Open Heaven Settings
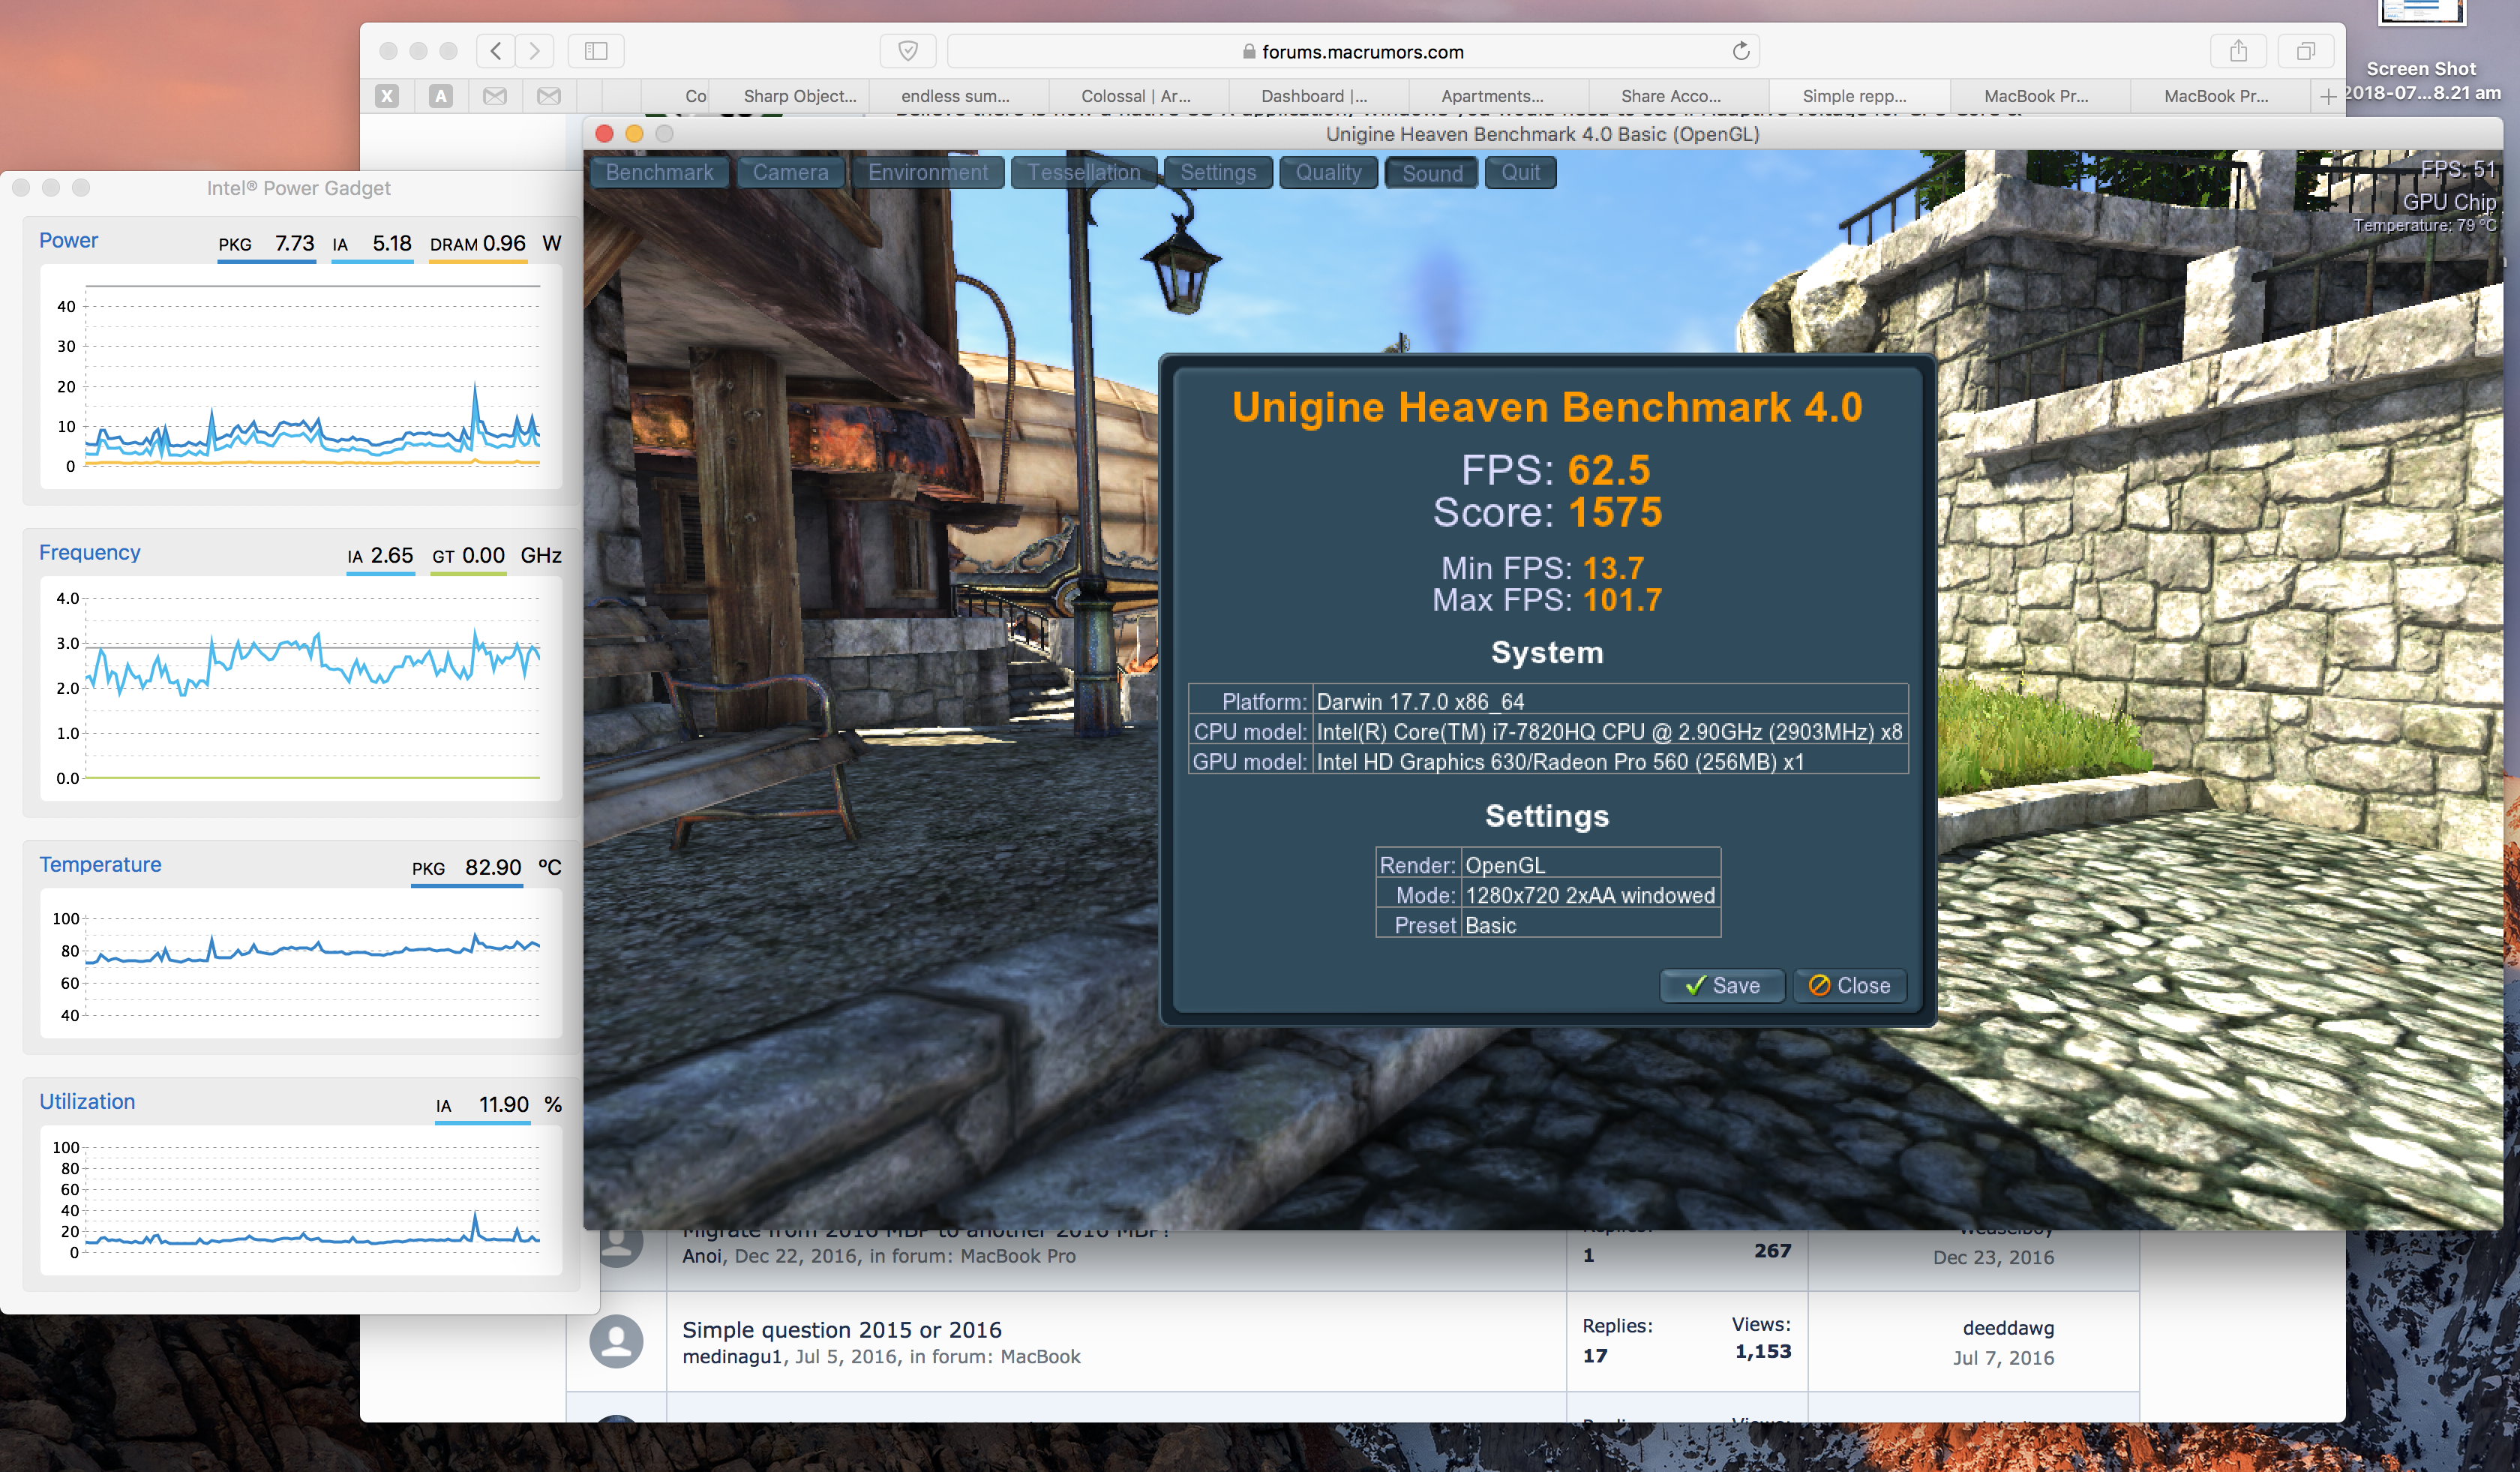This screenshot has width=2520, height=1472. [1218, 173]
